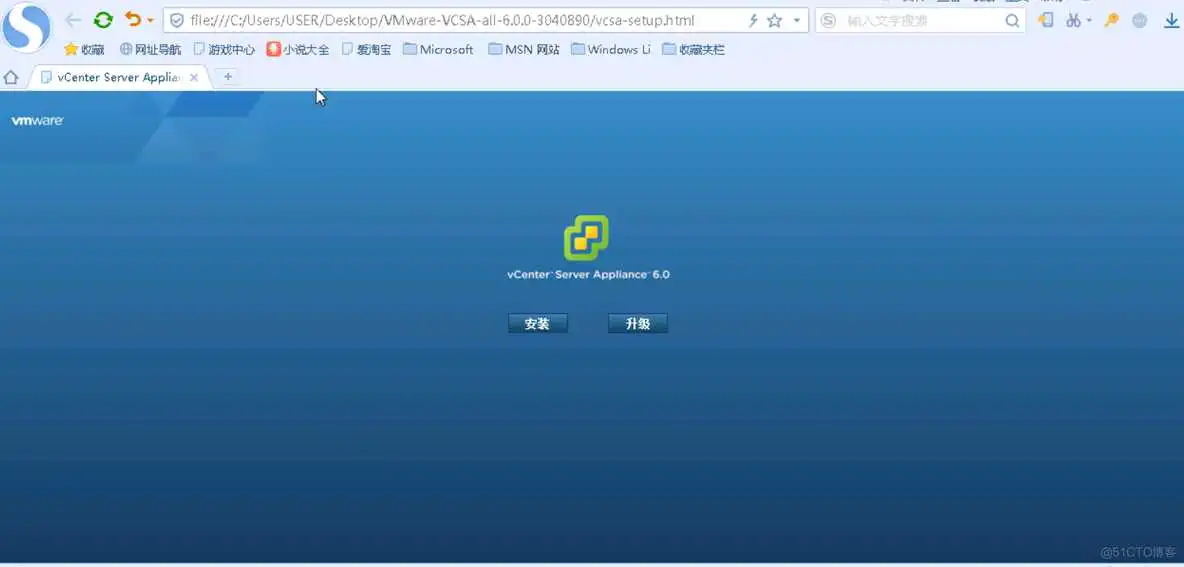The height and width of the screenshot is (567, 1184).
Task: Open the 游戏中心 bookmark
Action: click(x=224, y=50)
